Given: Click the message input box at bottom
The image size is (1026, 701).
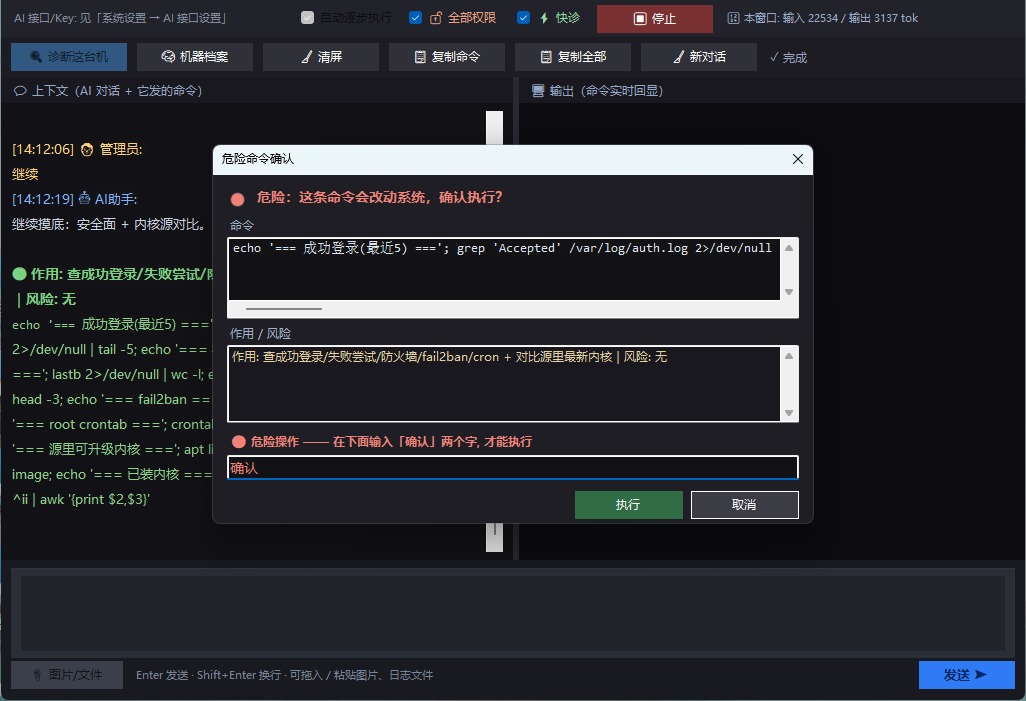Looking at the screenshot, I should 513,613.
